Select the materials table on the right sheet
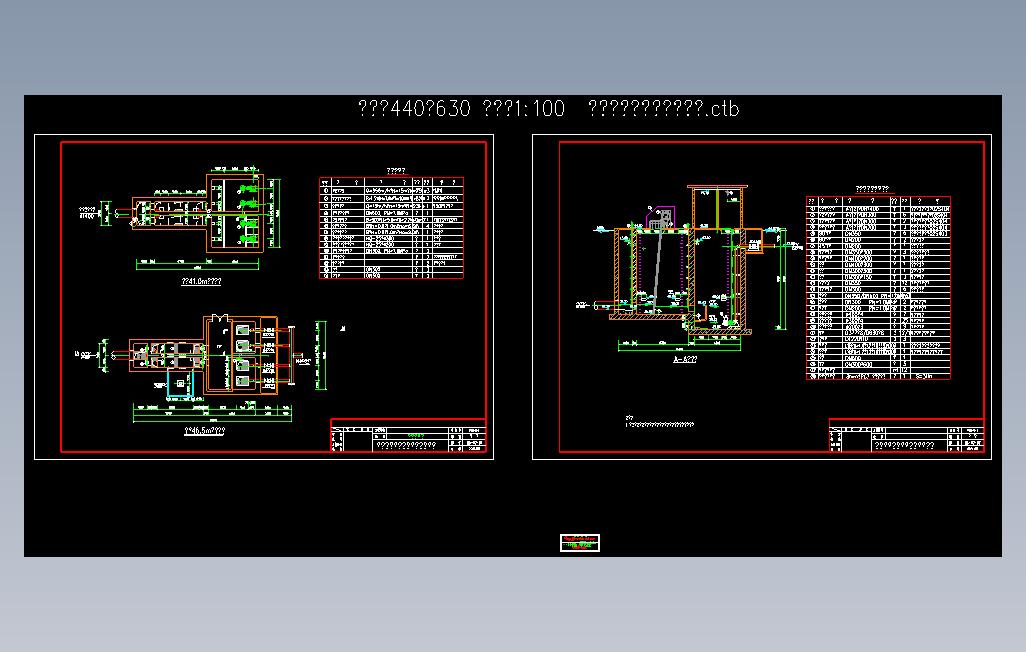This screenshot has height=652, width=1026. (878, 287)
